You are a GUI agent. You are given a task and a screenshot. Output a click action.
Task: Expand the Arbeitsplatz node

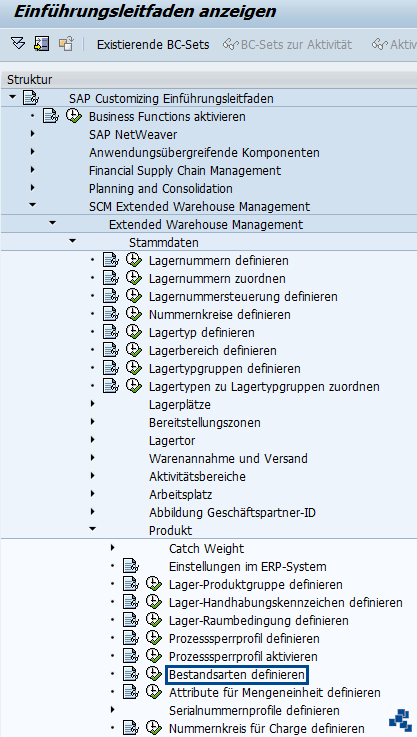[x=93, y=494]
